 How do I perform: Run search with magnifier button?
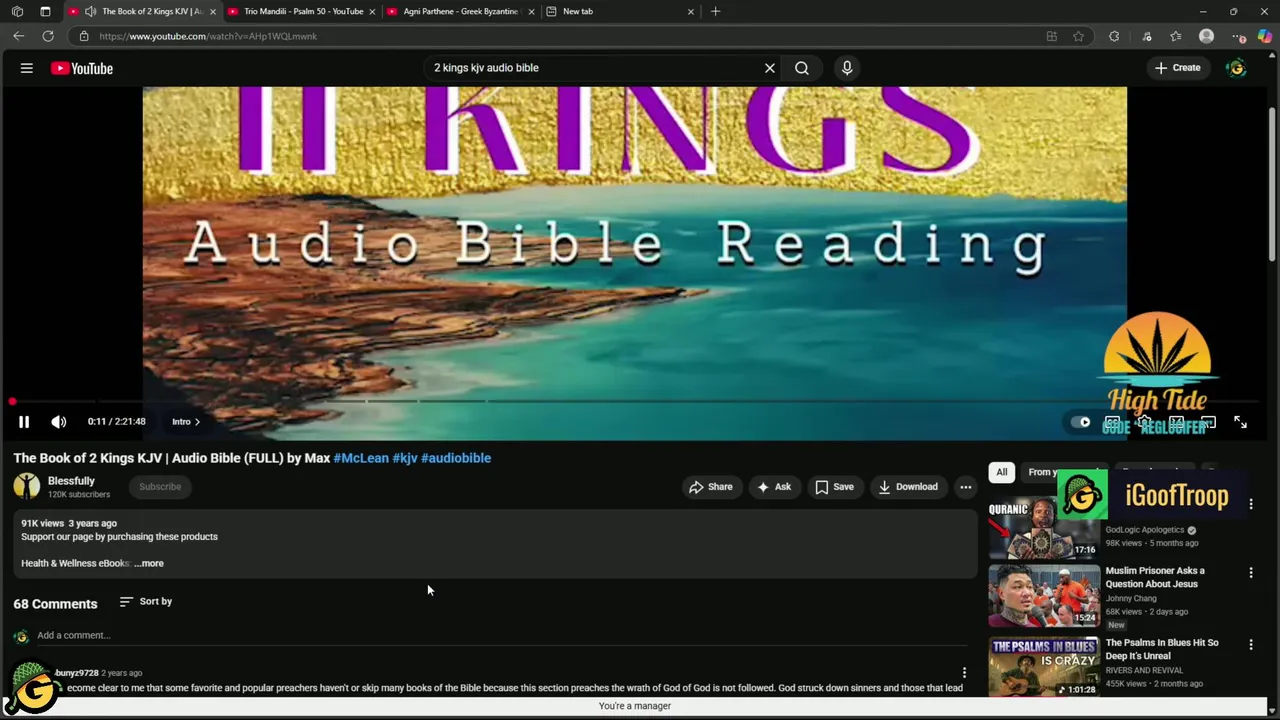tap(802, 68)
